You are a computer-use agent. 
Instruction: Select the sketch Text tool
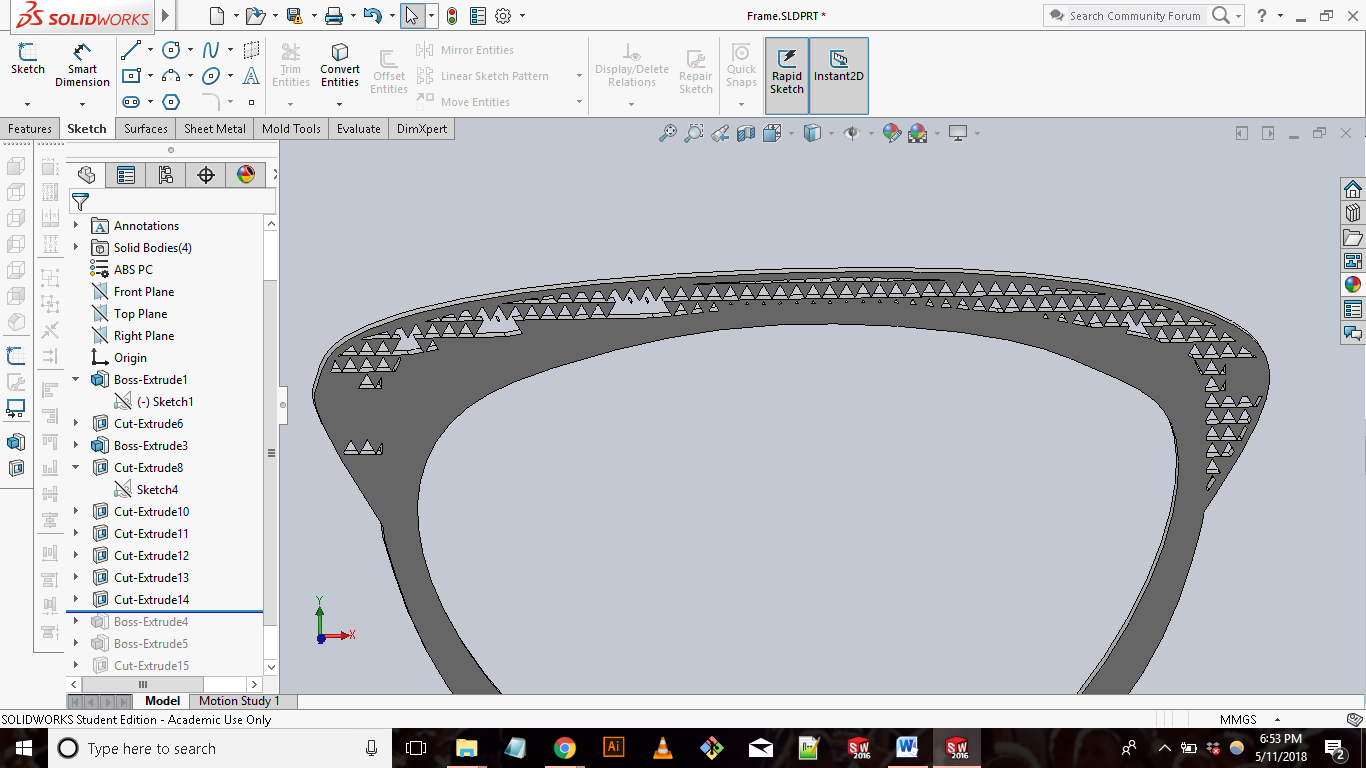pos(251,76)
